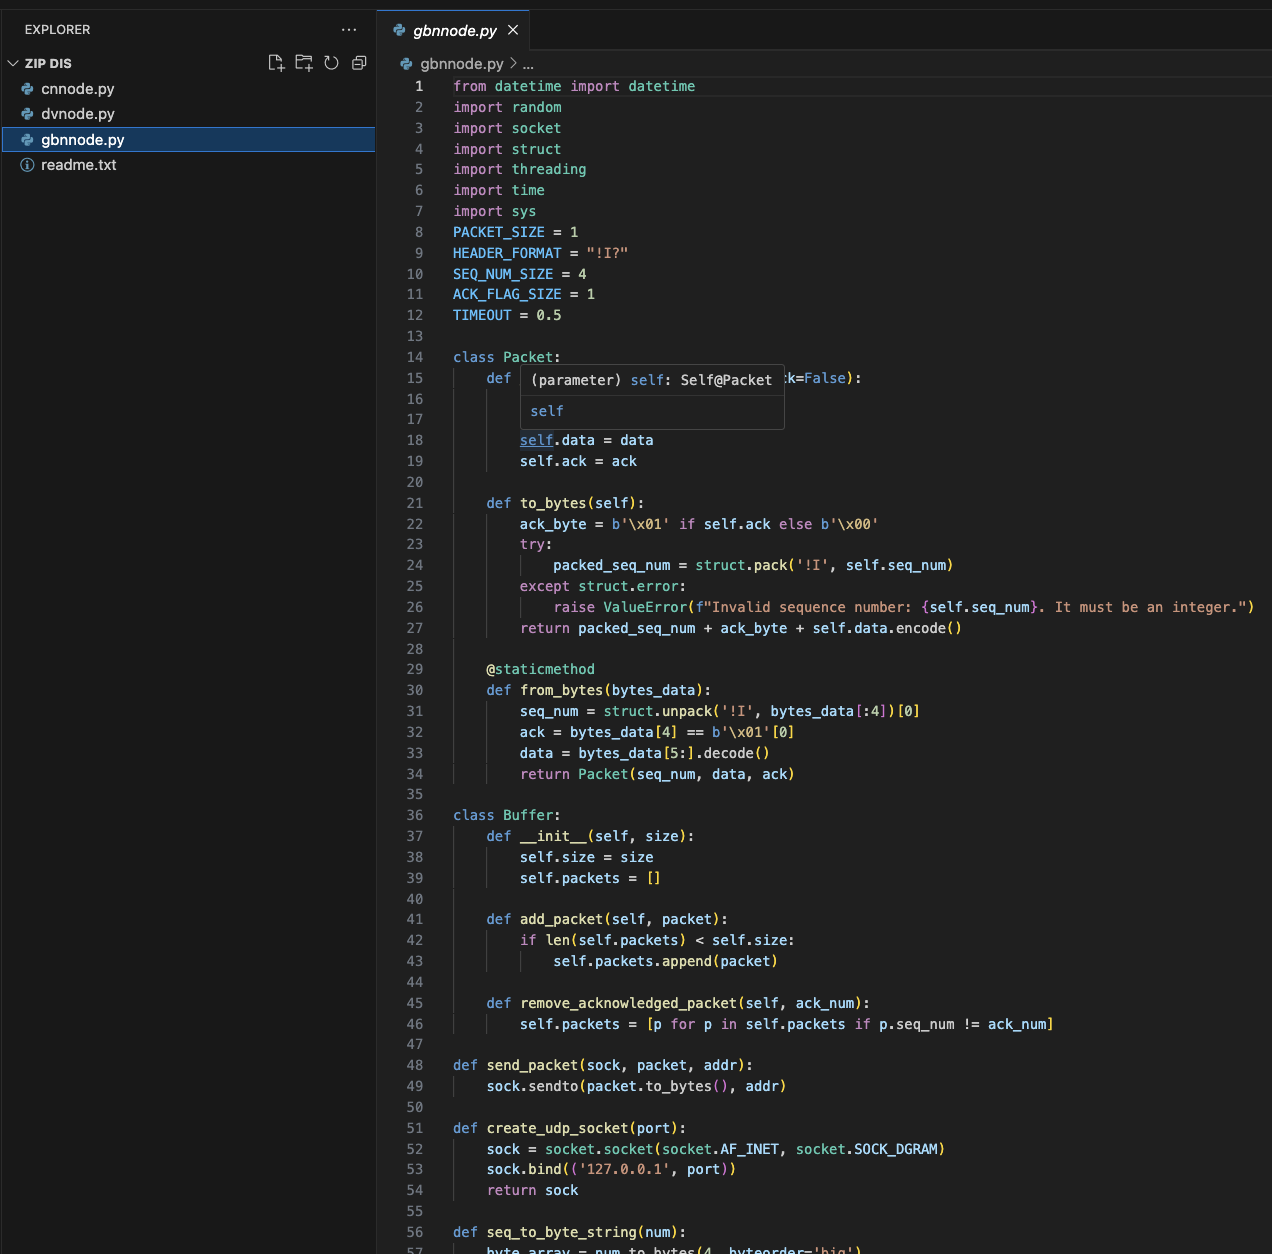The height and width of the screenshot is (1254, 1272).
Task: Switch to the gbnnode.py editor tab
Action: click(455, 30)
